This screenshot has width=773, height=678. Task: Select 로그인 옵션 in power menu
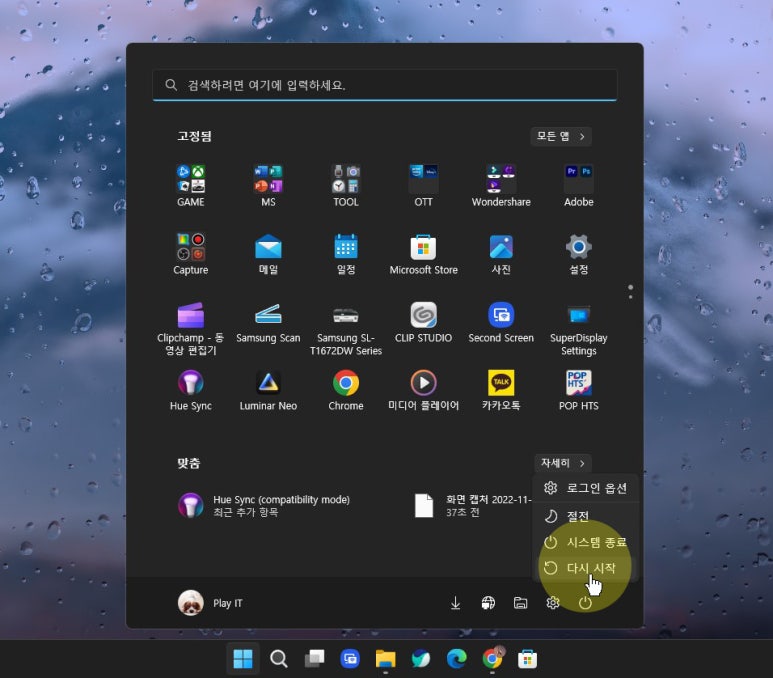(585, 488)
